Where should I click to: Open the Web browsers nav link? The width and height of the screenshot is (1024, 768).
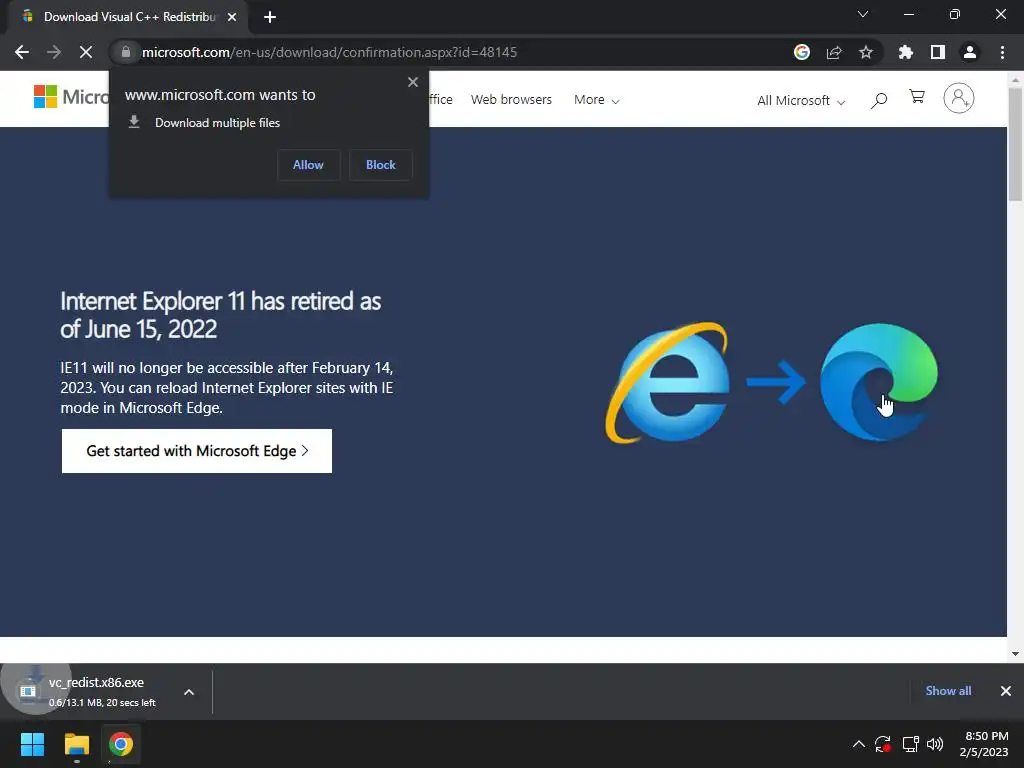(x=511, y=100)
